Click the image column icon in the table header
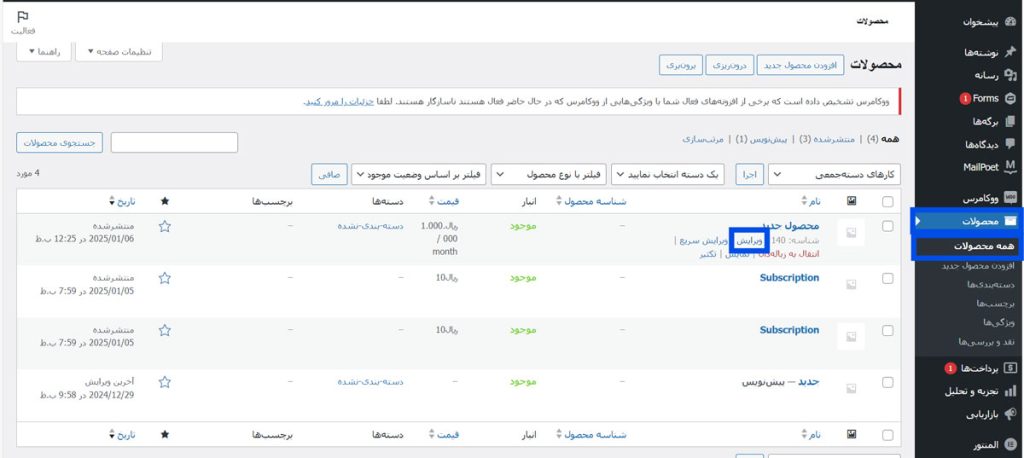Image resolution: width=1024 pixels, height=458 pixels. coord(852,201)
